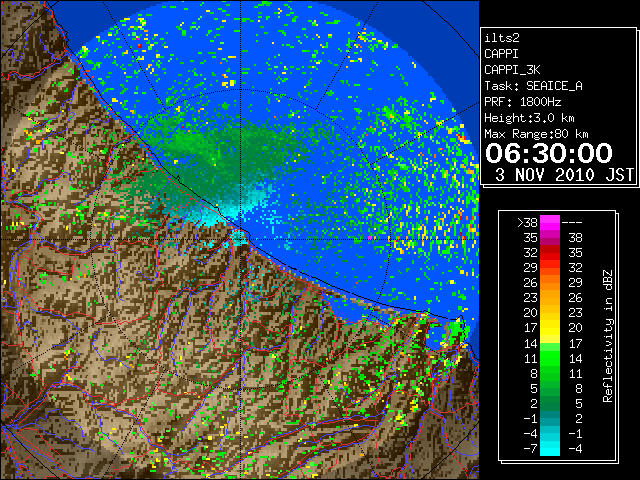This screenshot has height=480, width=640.
Task: Click the orange 26 dBZ legend color
Action: pos(549,283)
